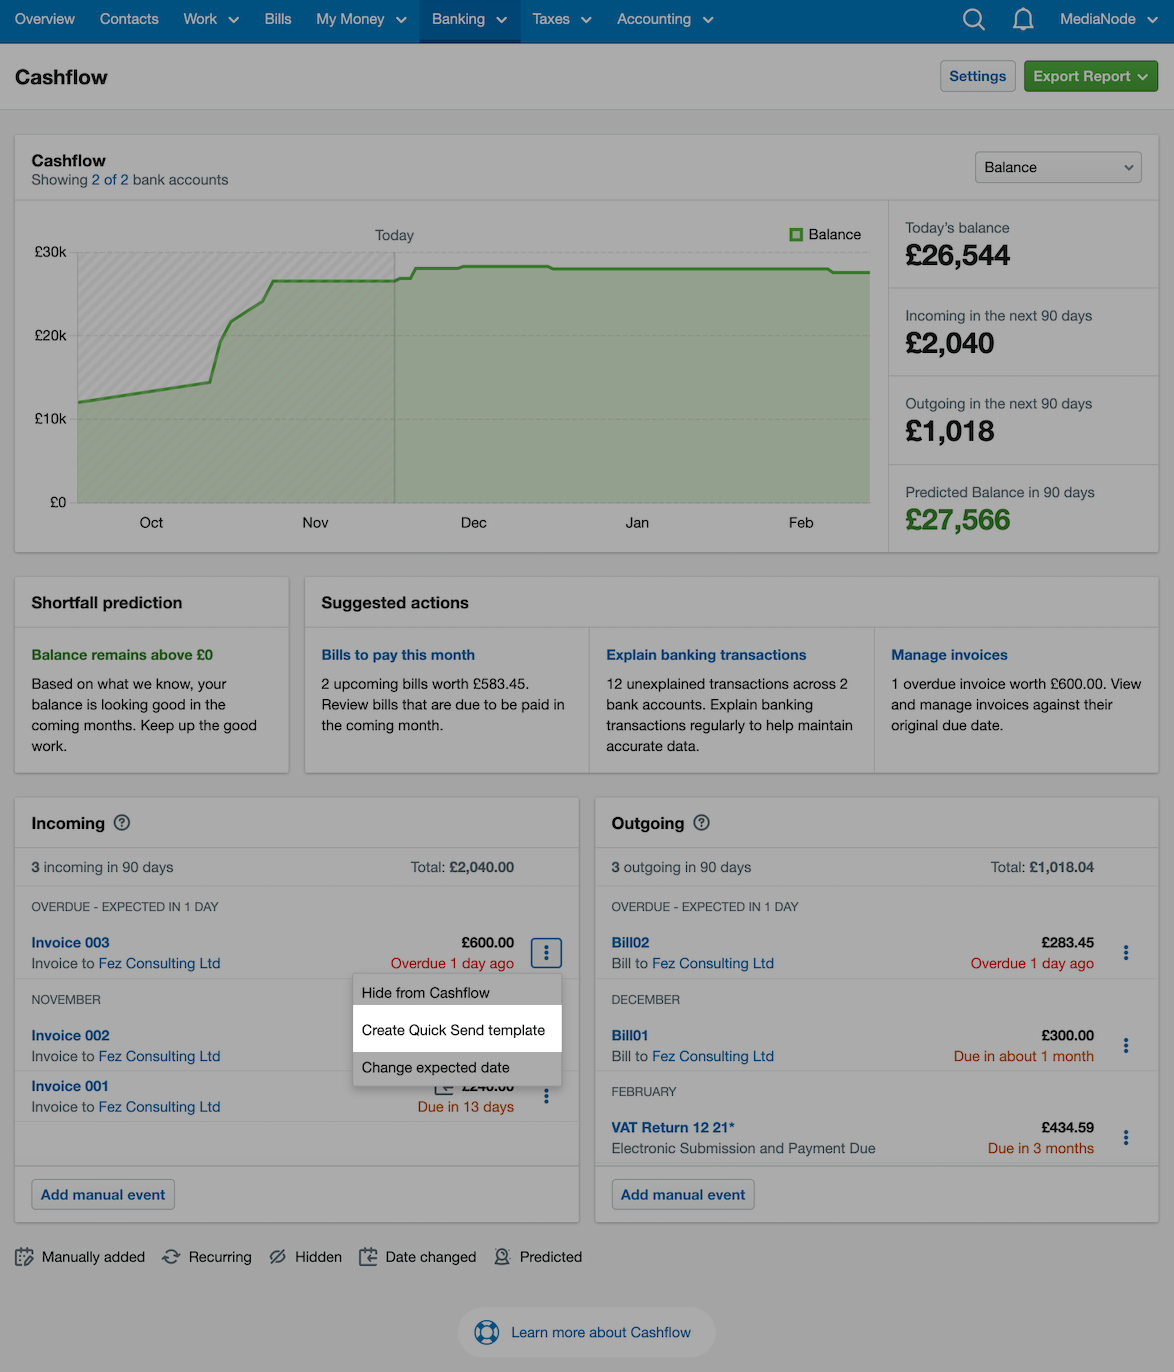Expand the Banking menu
Image resolution: width=1174 pixels, height=1372 pixels.
tap(470, 19)
